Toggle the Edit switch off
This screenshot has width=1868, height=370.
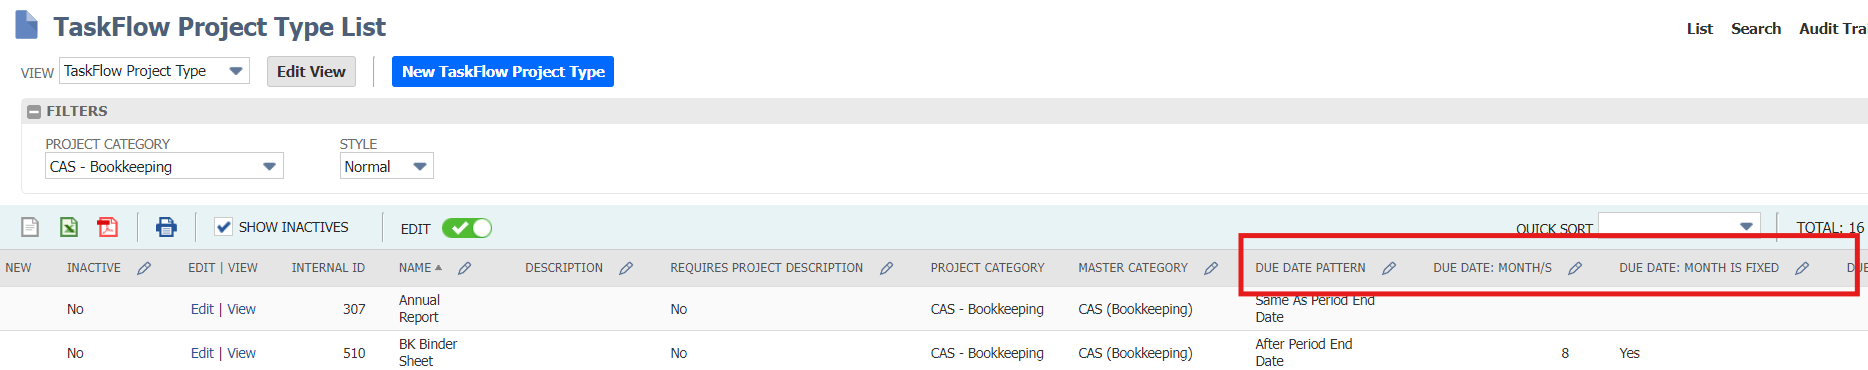pyautogui.click(x=467, y=228)
